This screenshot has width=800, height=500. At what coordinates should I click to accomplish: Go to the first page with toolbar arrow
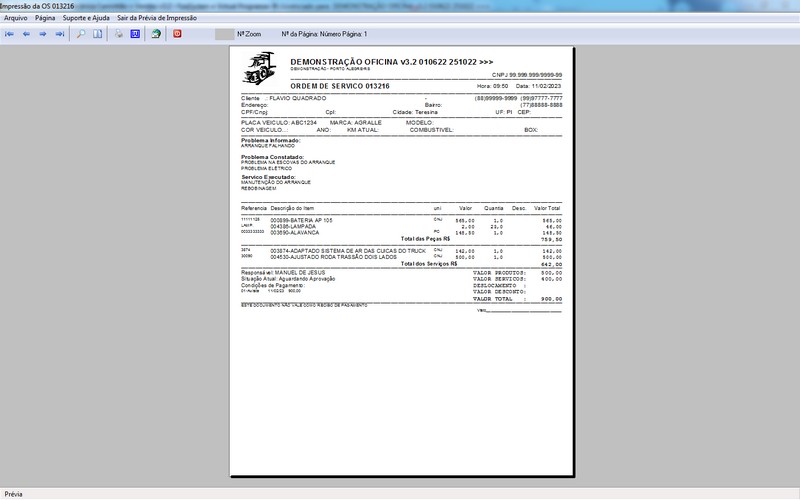pos(9,34)
